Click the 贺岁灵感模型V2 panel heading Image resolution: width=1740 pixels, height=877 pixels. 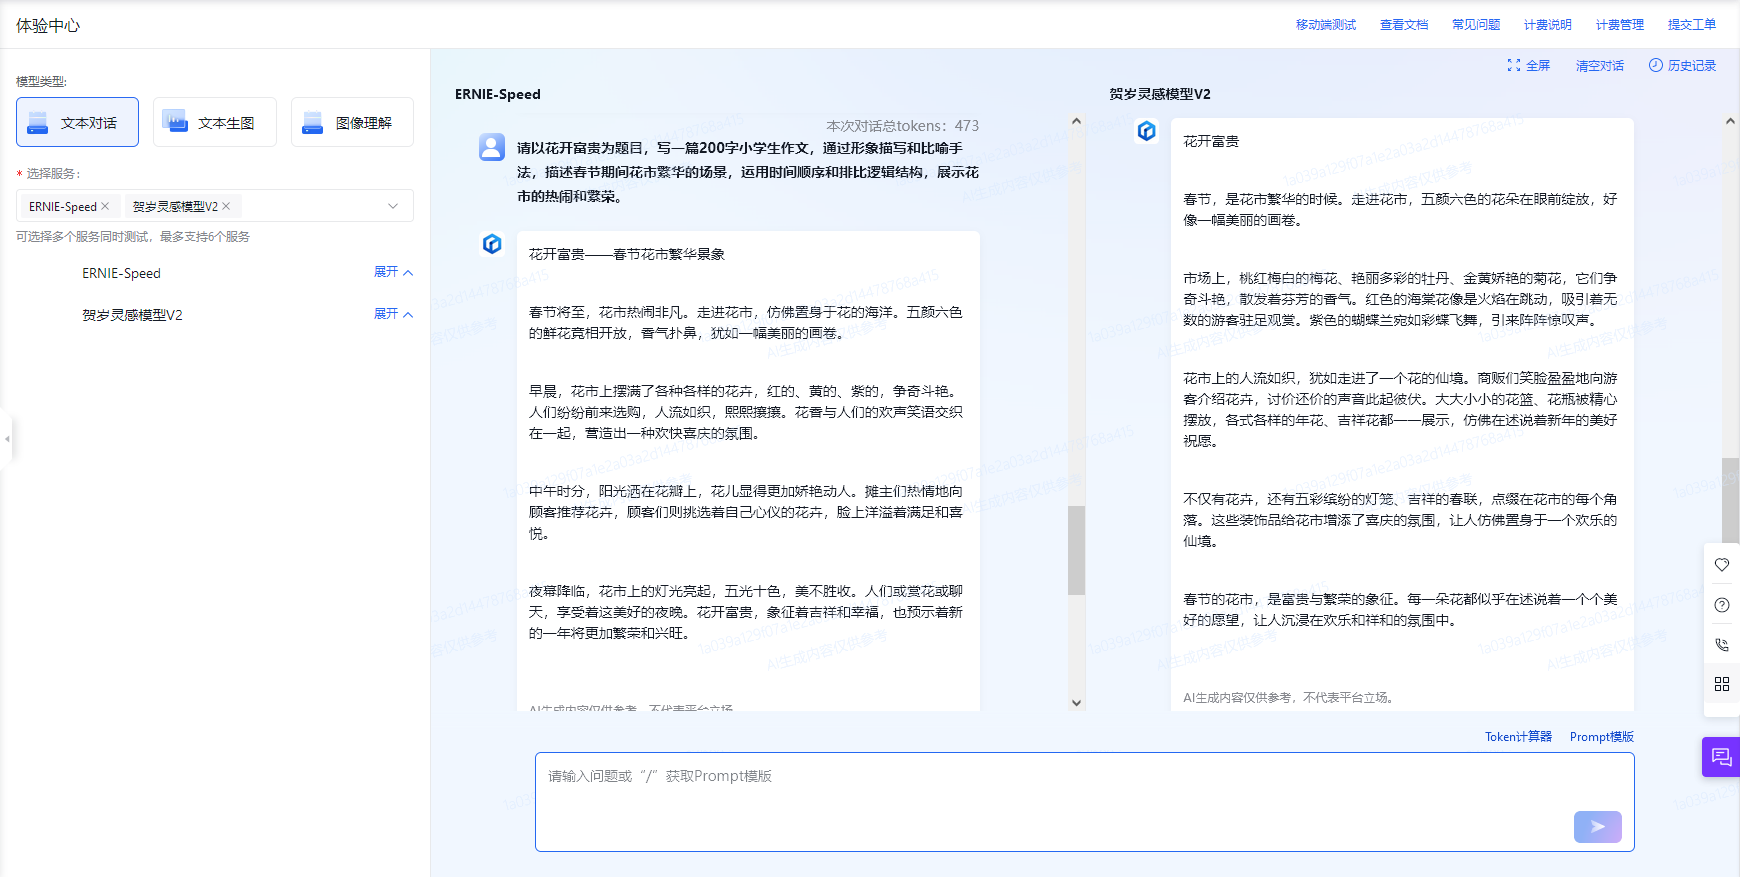(1160, 94)
